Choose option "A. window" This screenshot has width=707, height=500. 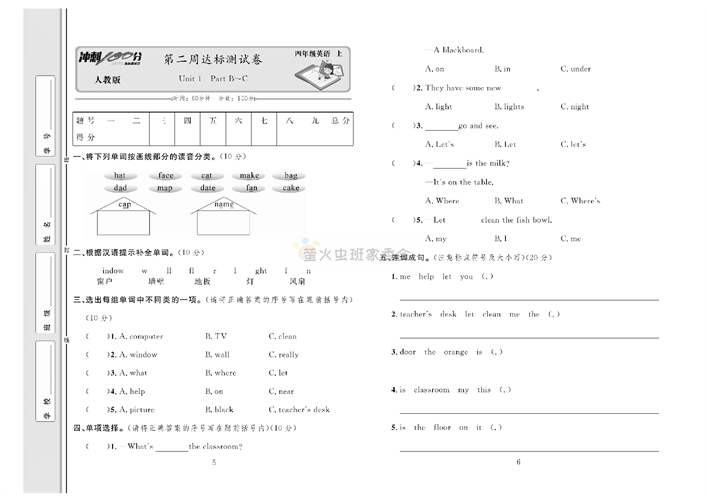click(138, 355)
